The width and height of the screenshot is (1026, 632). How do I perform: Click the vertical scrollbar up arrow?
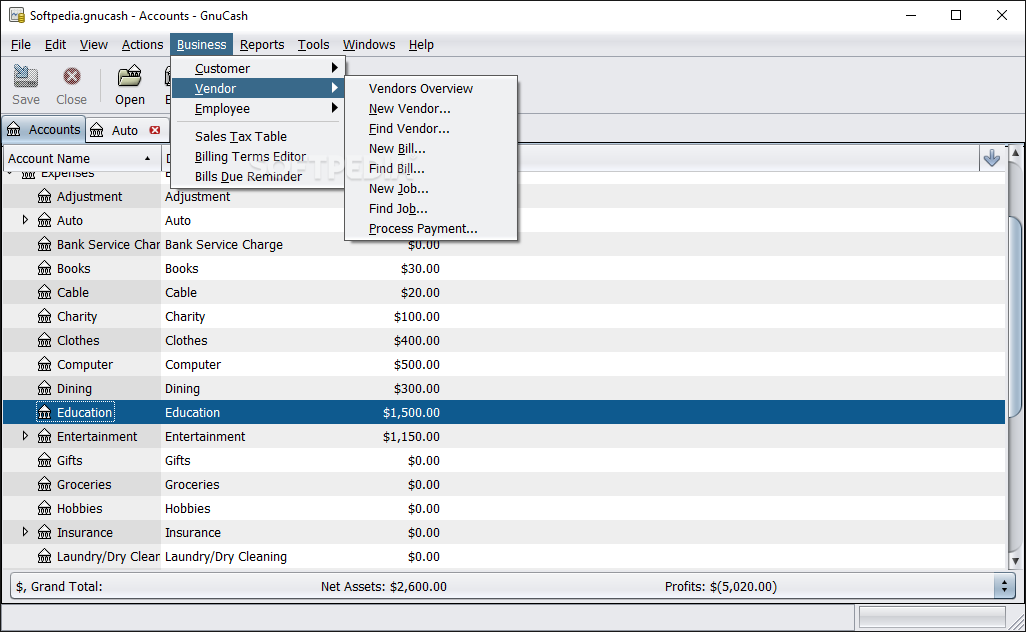coord(1015,153)
